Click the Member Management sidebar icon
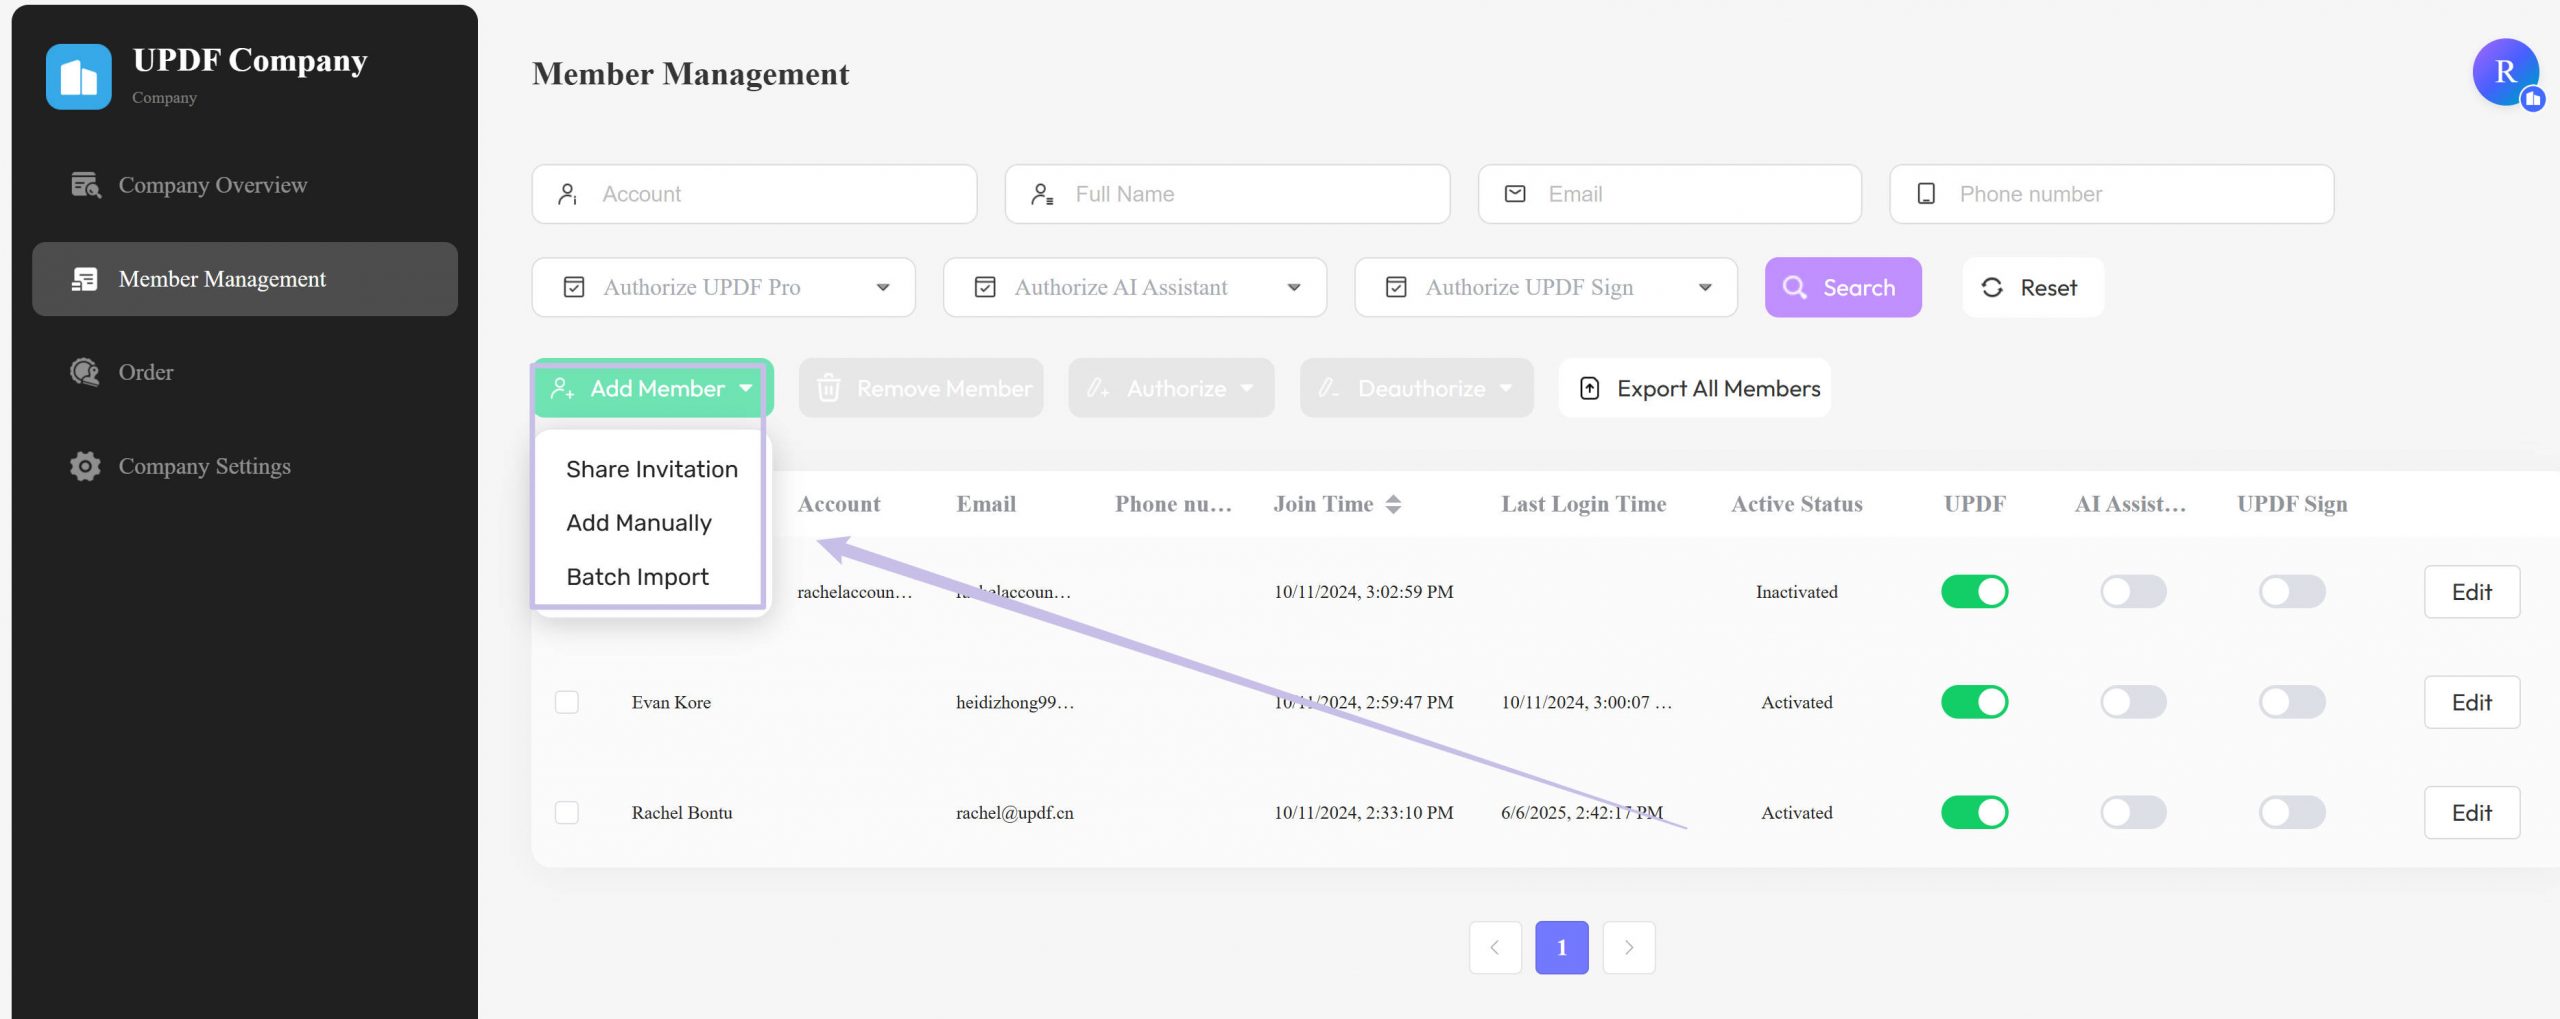Screen dimensions: 2560x1019 coord(85,279)
